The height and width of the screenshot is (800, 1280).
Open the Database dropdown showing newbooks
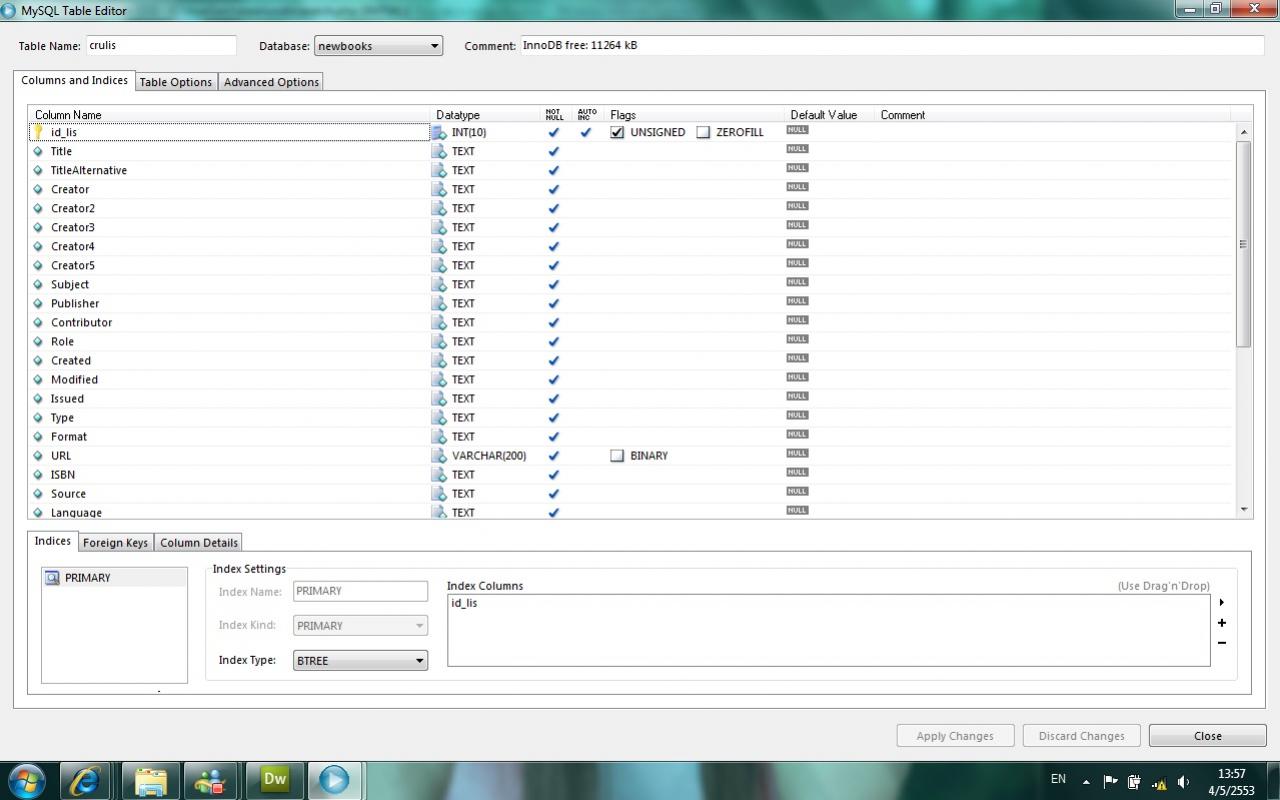coord(378,46)
